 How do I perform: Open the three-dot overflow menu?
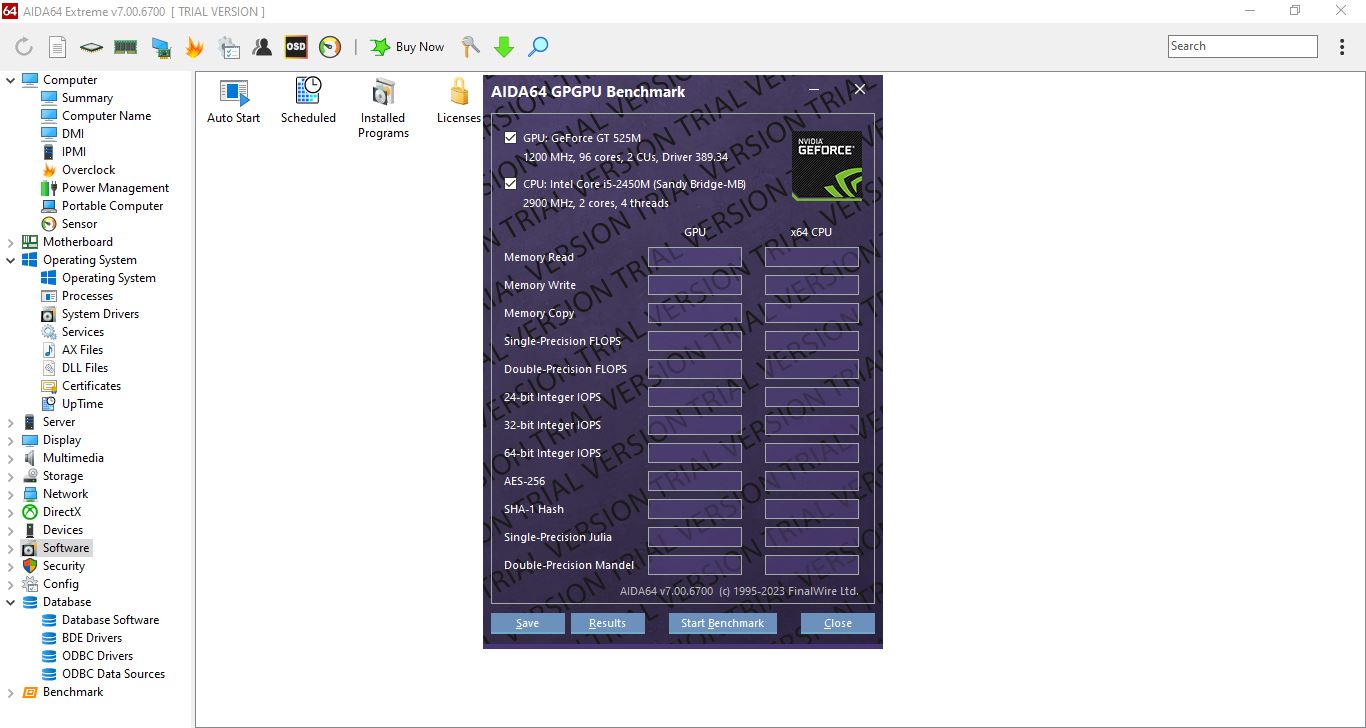coord(1342,47)
